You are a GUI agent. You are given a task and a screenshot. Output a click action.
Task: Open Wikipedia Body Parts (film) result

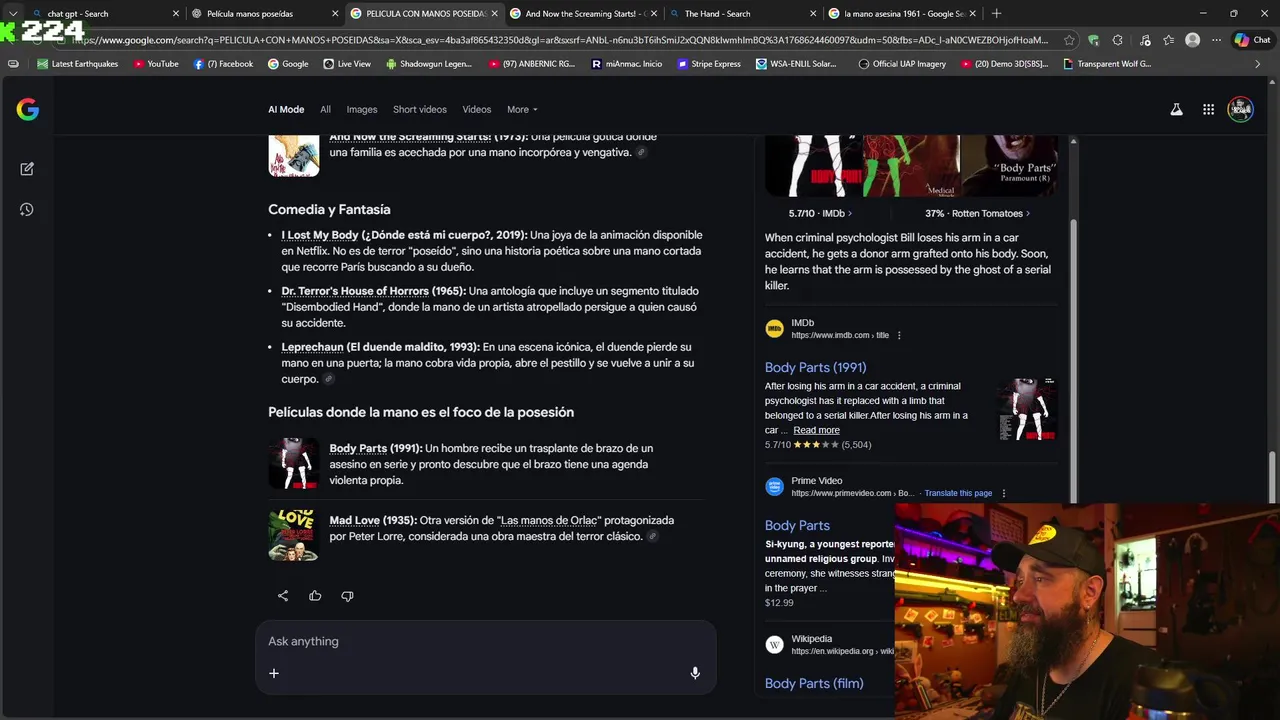pyautogui.click(x=814, y=683)
